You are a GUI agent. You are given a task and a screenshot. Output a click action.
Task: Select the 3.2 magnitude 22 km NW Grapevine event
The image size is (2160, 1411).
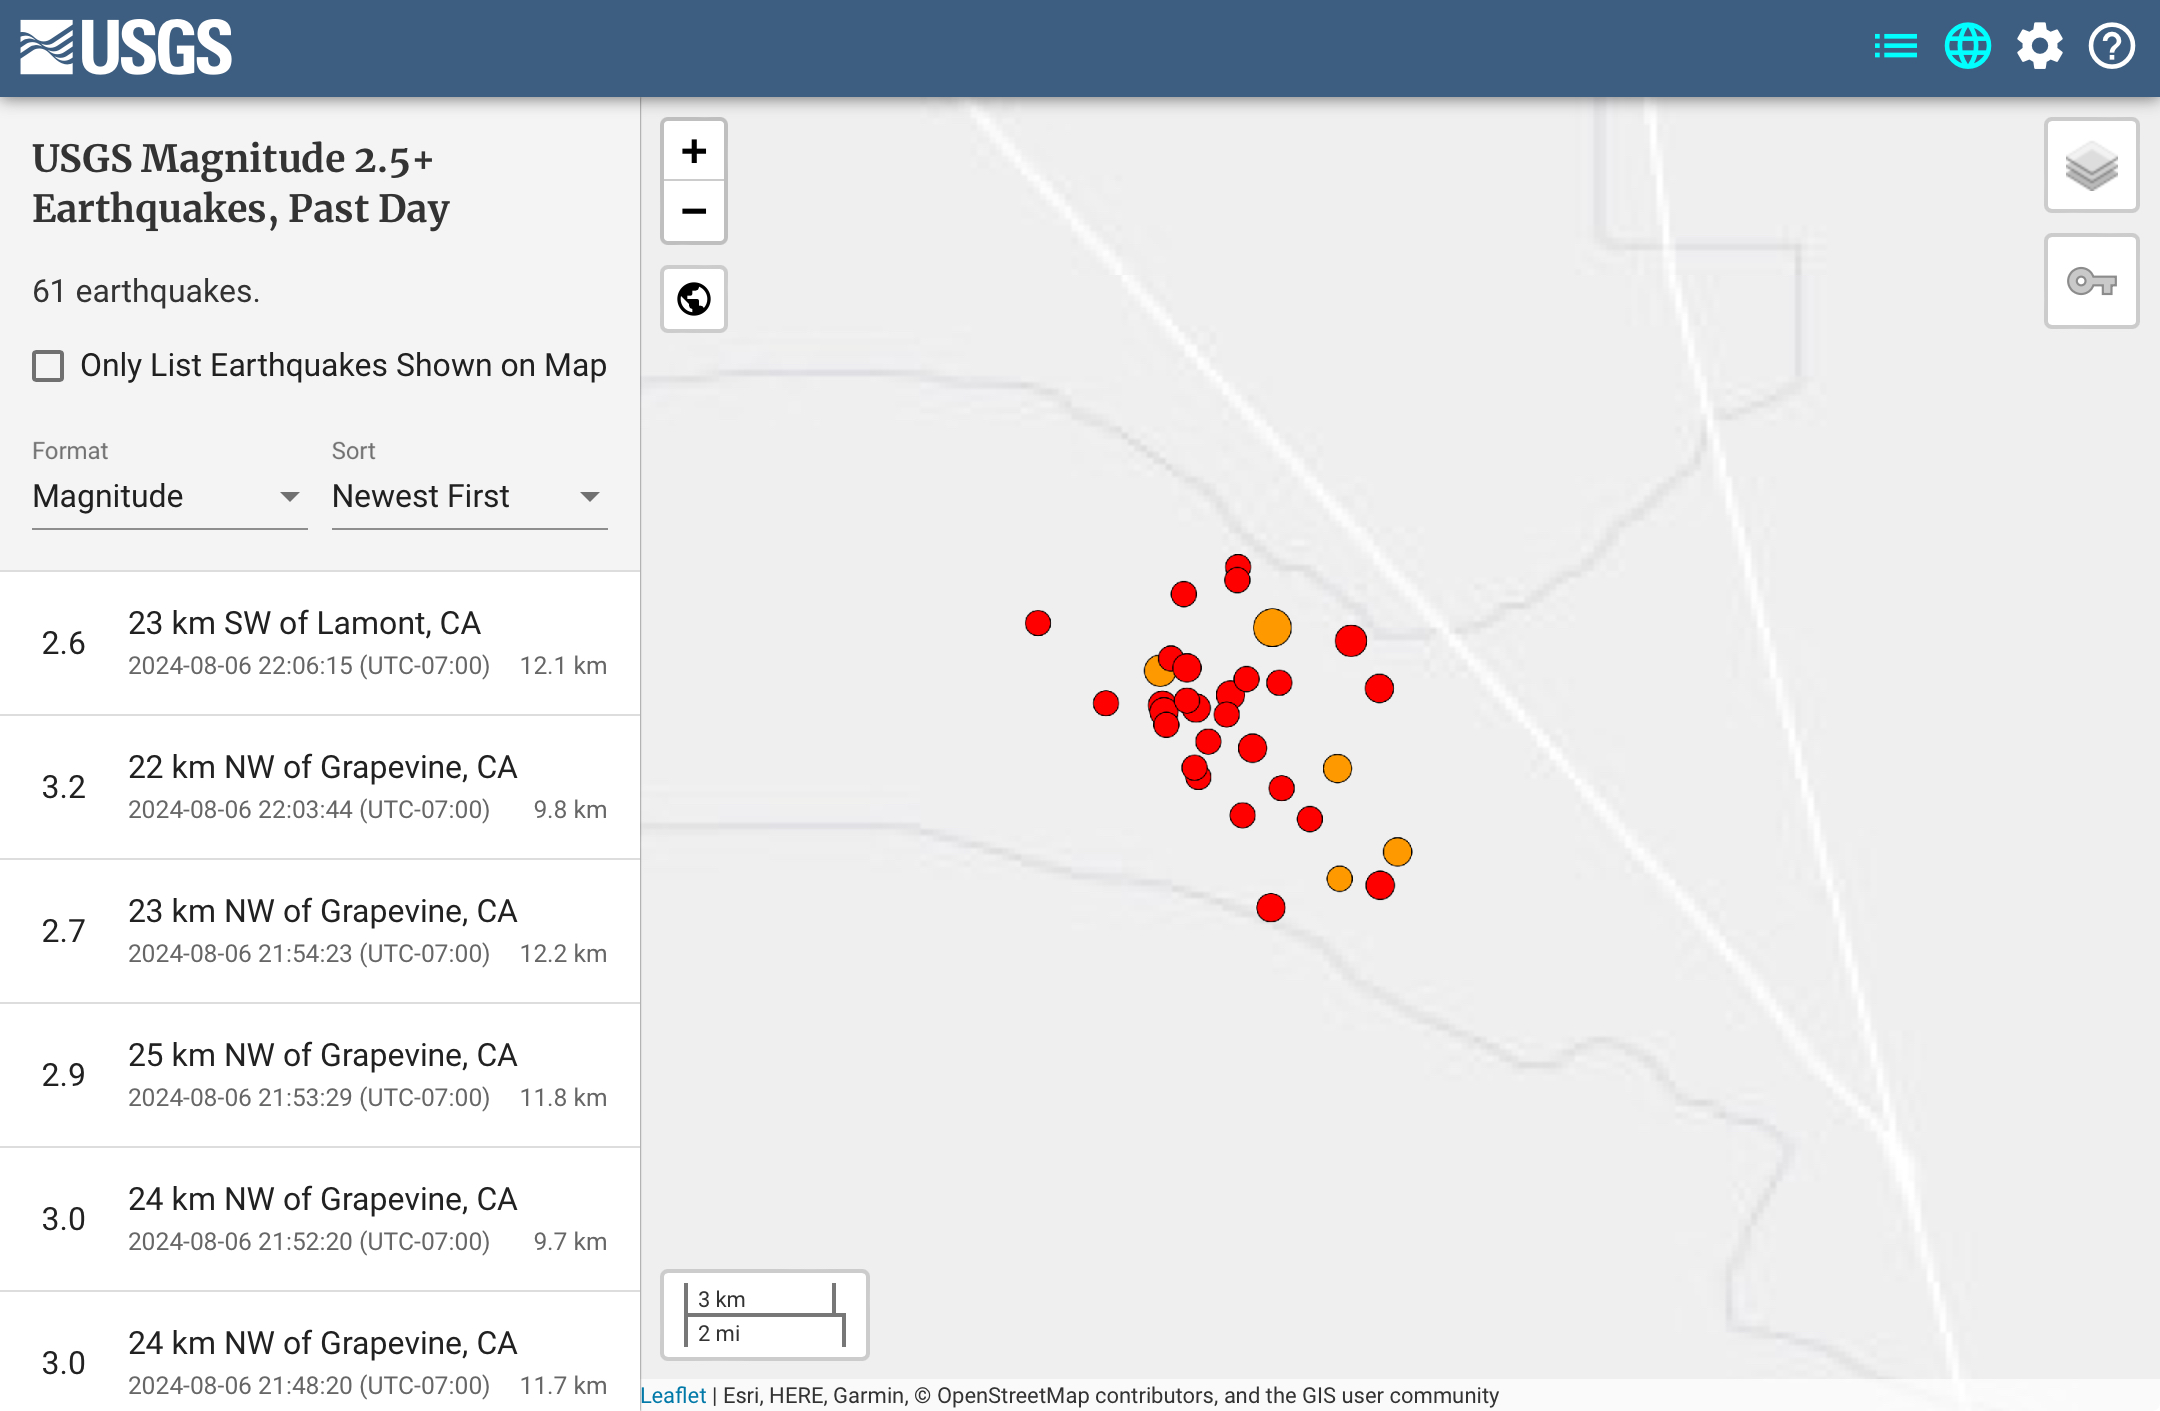pos(320,787)
